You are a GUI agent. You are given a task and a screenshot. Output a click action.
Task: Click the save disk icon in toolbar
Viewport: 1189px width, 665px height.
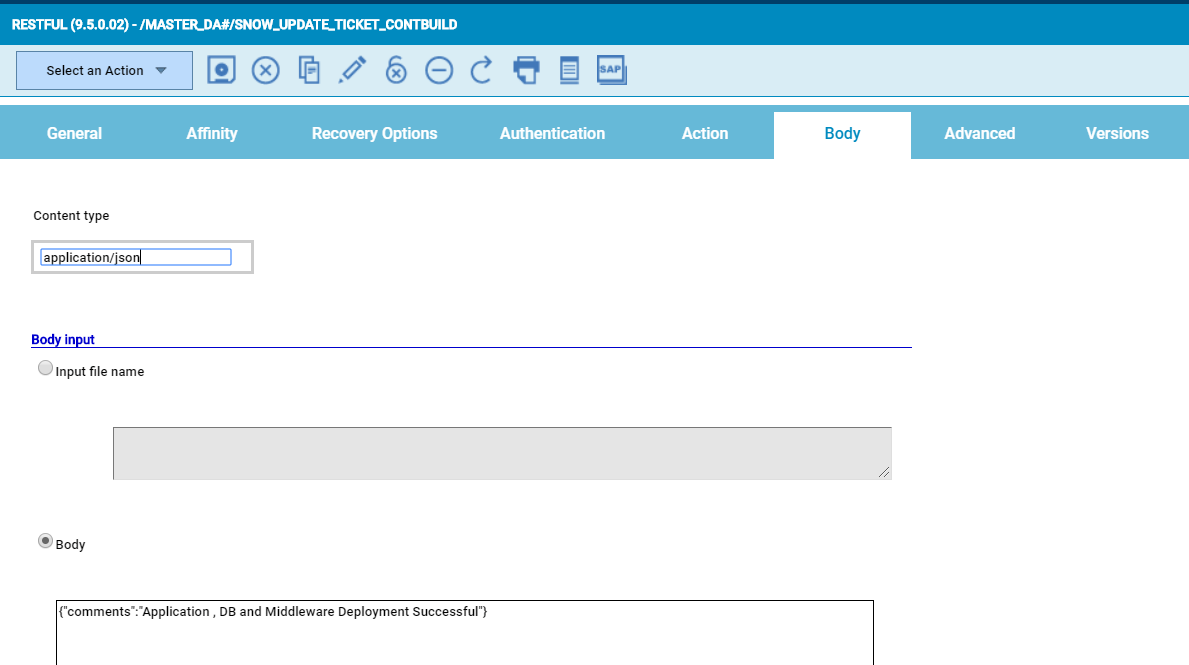(x=221, y=70)
